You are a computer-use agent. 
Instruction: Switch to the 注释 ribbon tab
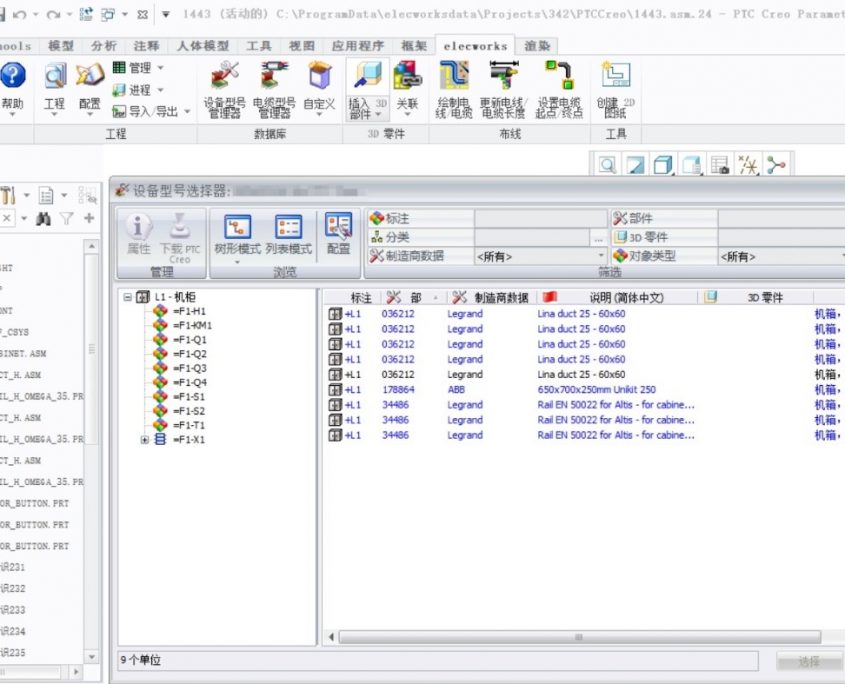[147, 46]
